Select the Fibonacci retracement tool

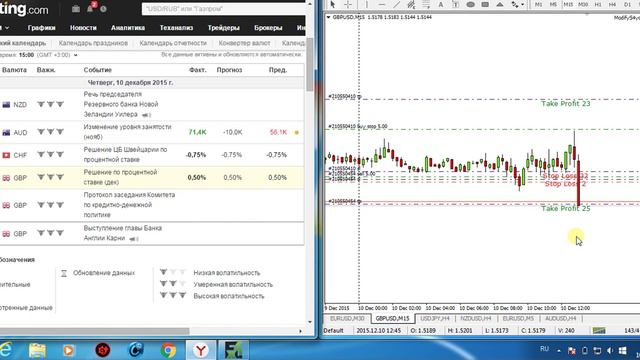pyautogui.click(x=426, y=4)
